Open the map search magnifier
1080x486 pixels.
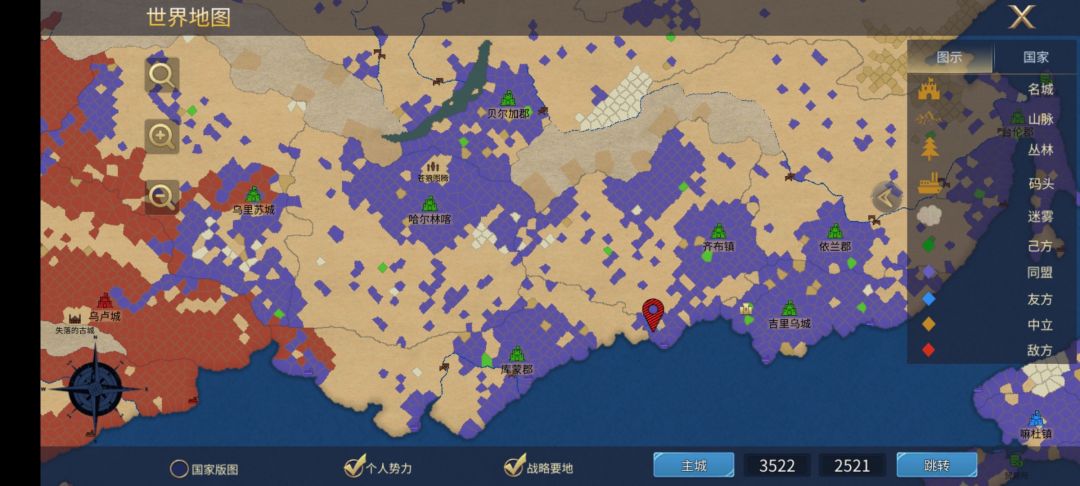(162, 75)
